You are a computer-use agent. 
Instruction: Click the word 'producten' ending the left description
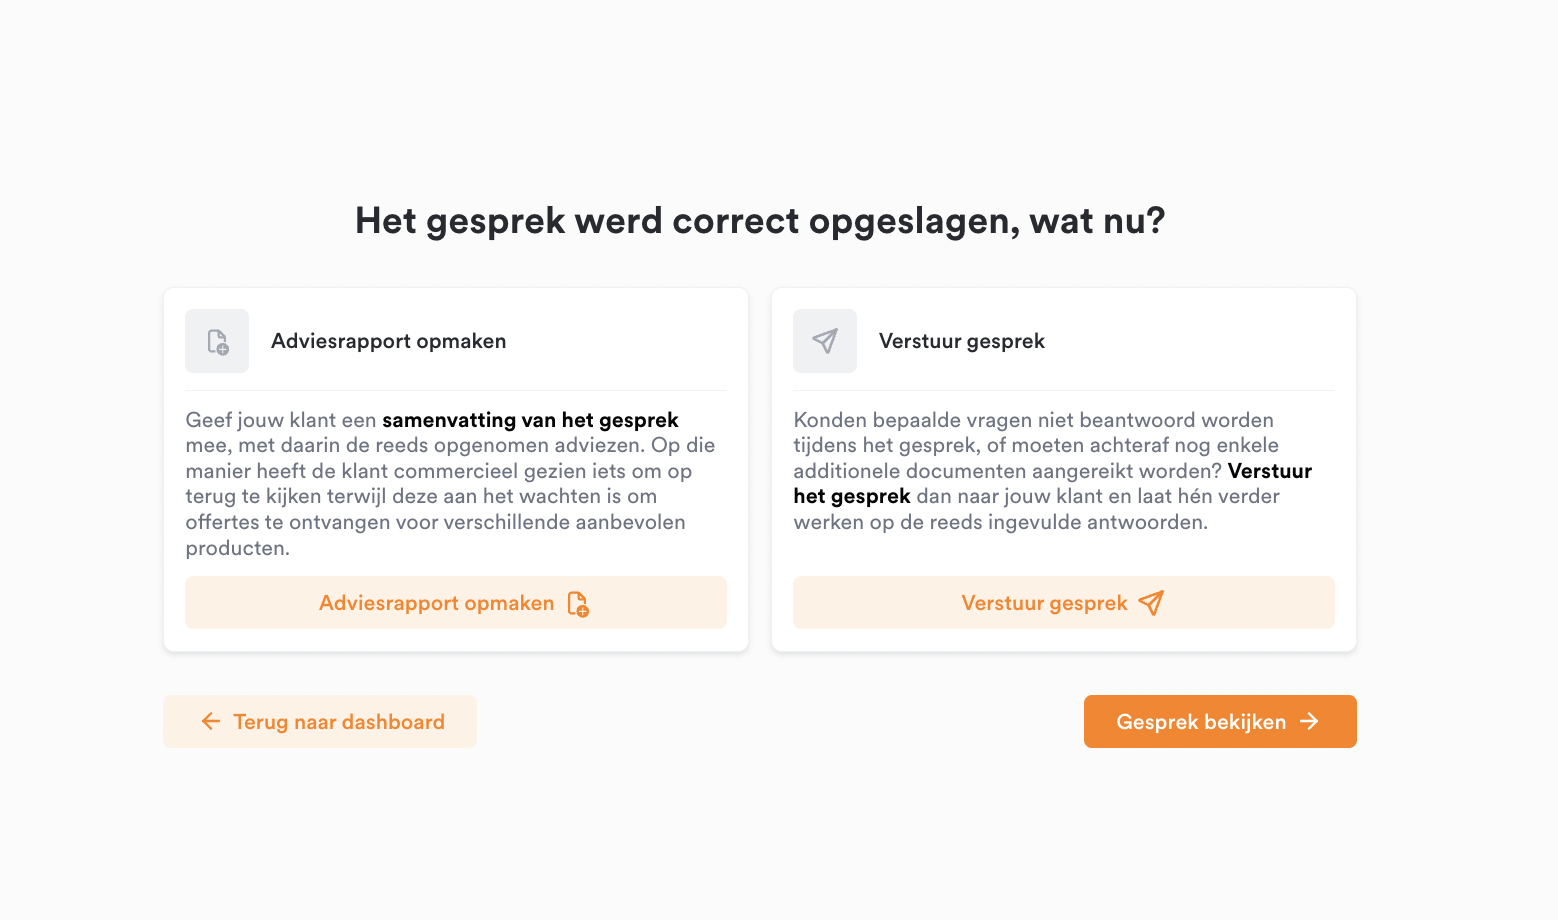click(237, 548)
